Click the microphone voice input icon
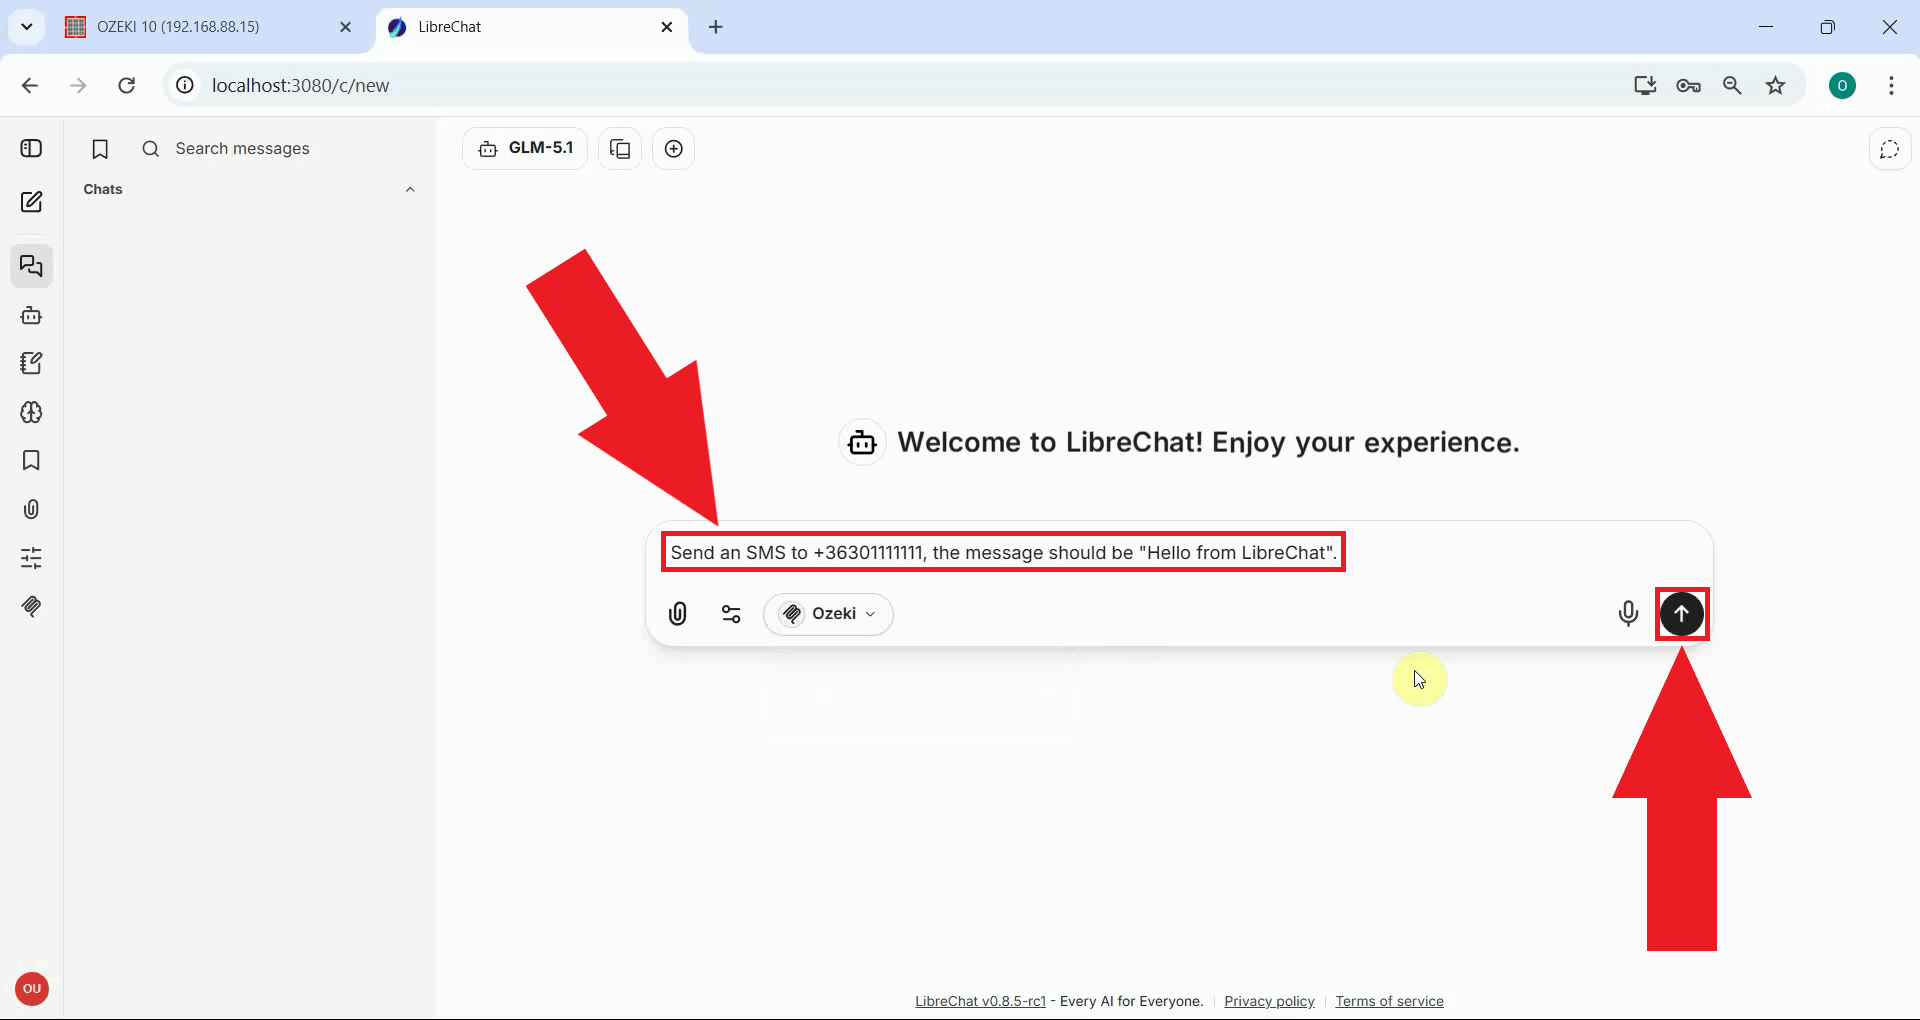1920x1020 pixels. click(x=1628, y=613)
